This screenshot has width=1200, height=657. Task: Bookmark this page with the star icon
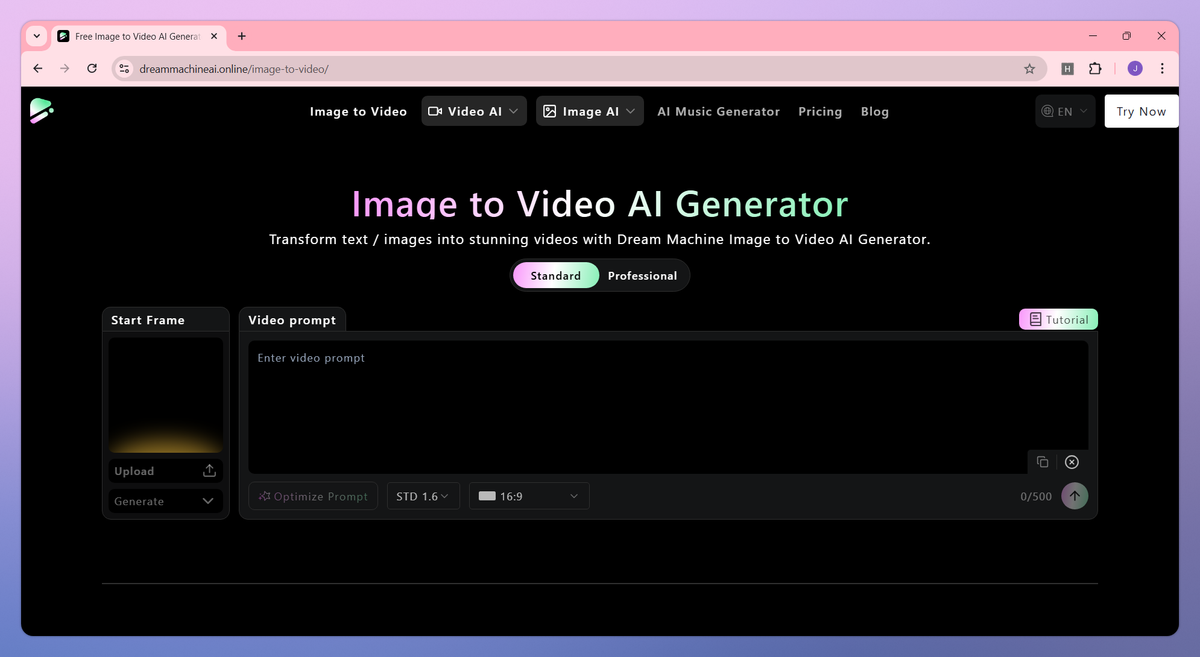tap(1029, 69)
